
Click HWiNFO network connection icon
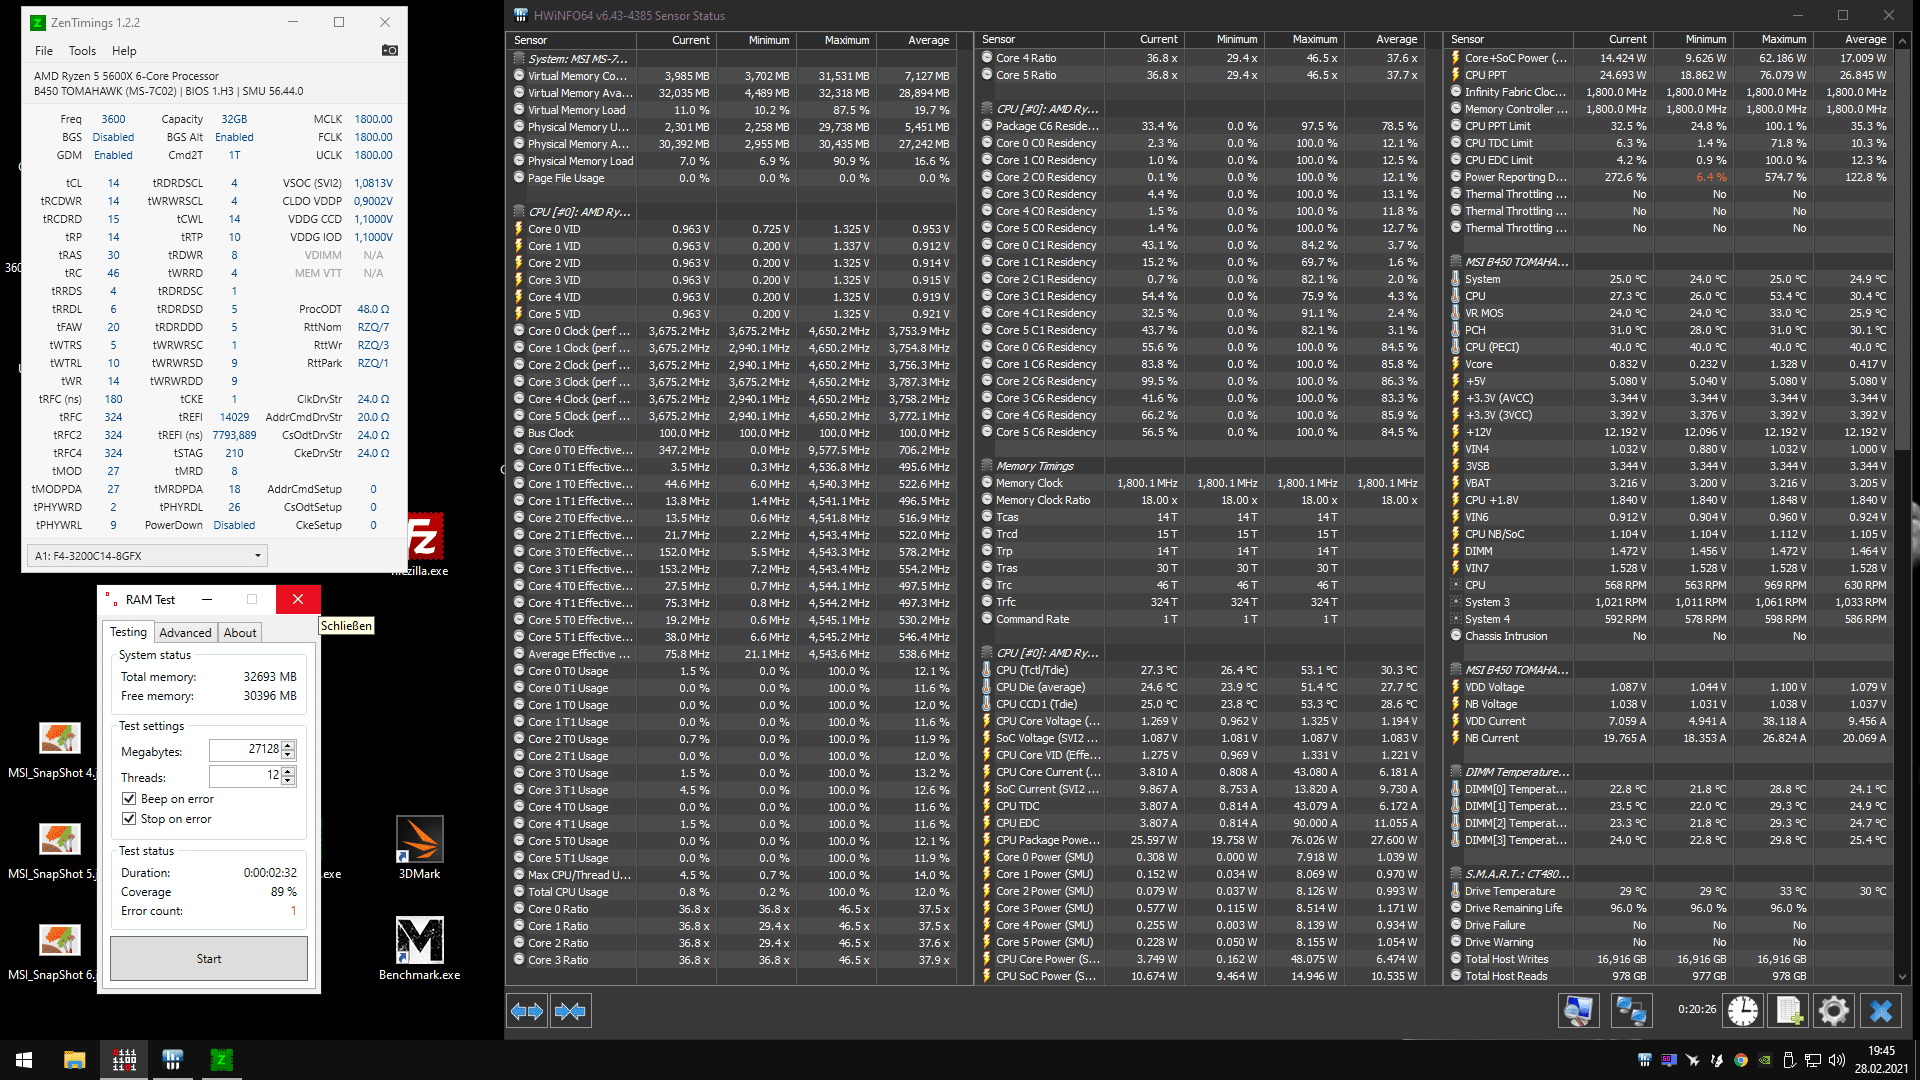tap(1631, 1011)
